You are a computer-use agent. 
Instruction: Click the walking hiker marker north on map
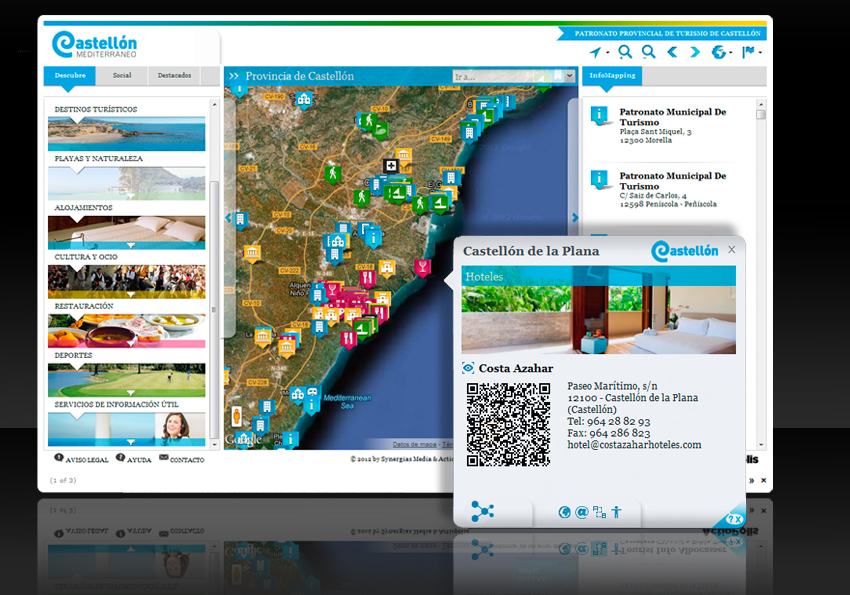369,120
